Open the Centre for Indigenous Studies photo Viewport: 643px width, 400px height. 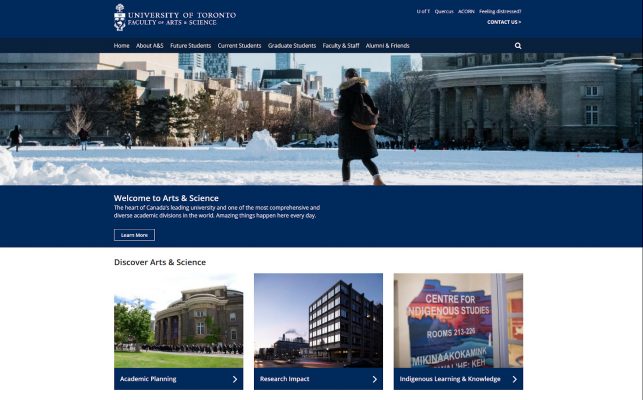(x=458, y=321)
